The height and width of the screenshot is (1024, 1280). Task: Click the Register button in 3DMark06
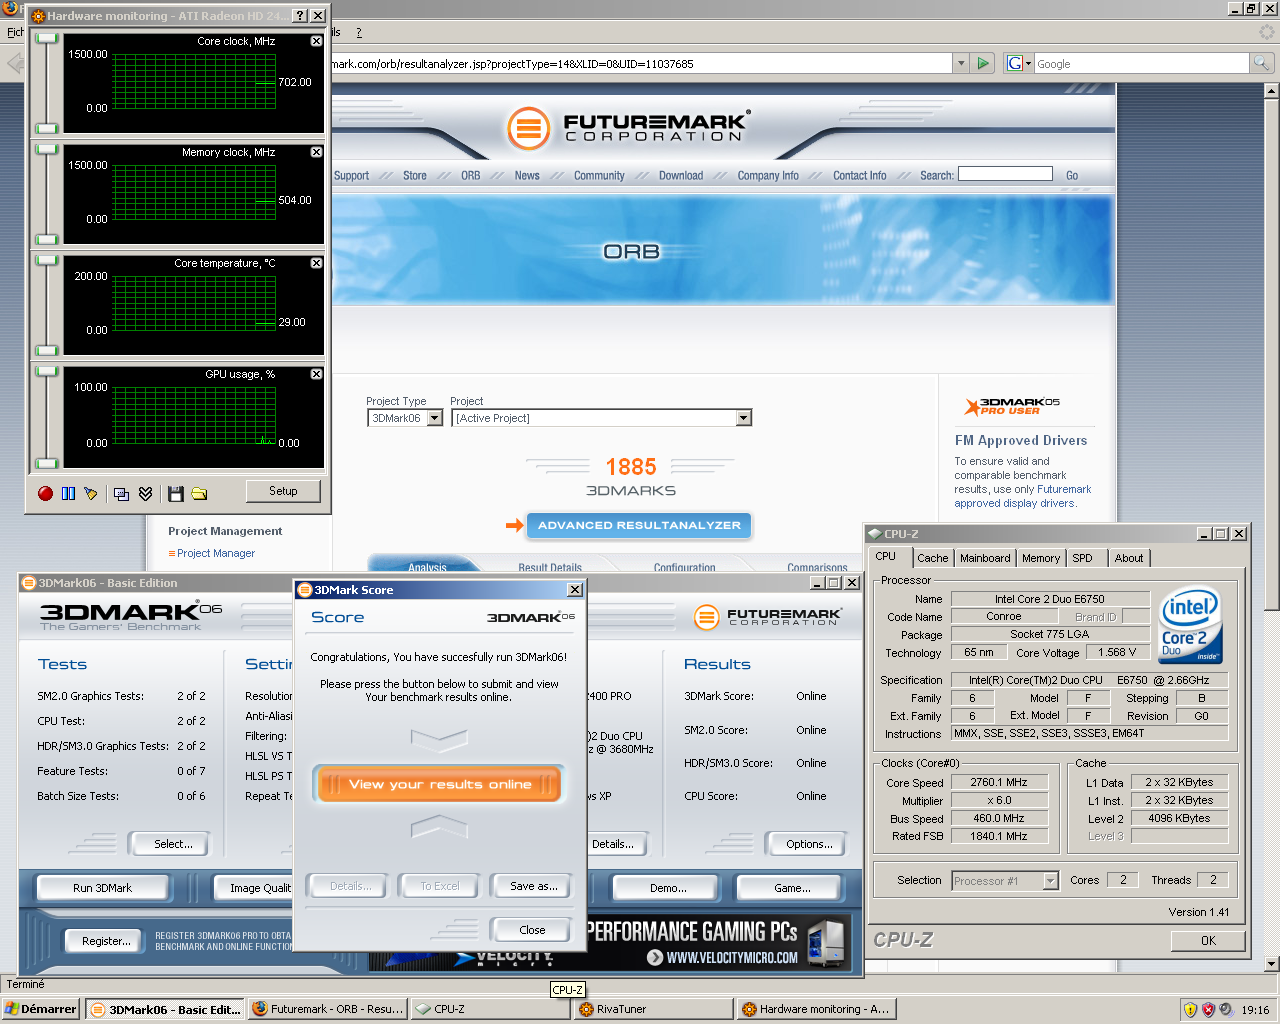click(x=106, y=941)
